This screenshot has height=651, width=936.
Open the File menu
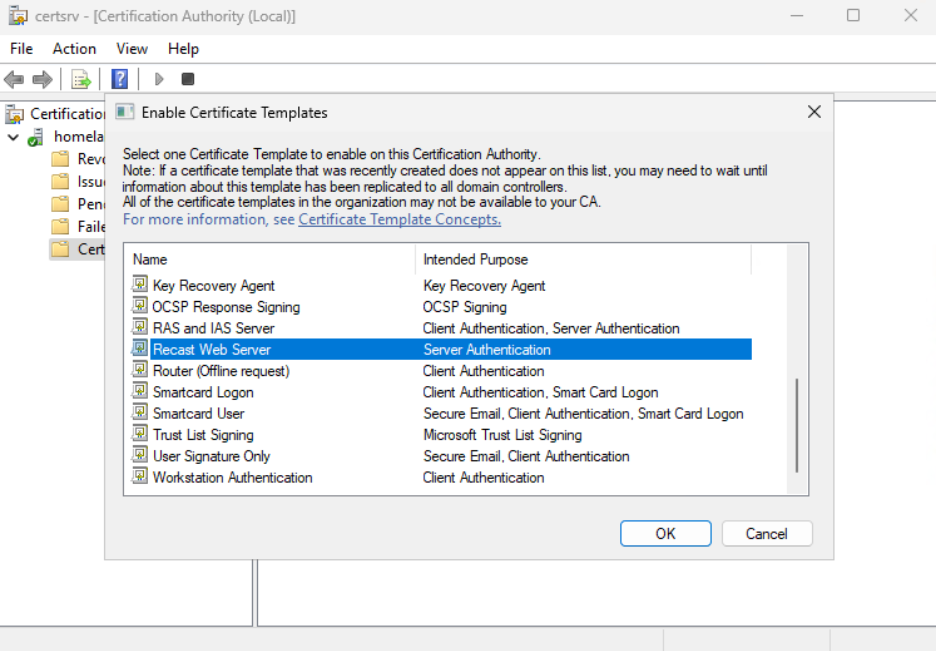[x=21, y=48]
